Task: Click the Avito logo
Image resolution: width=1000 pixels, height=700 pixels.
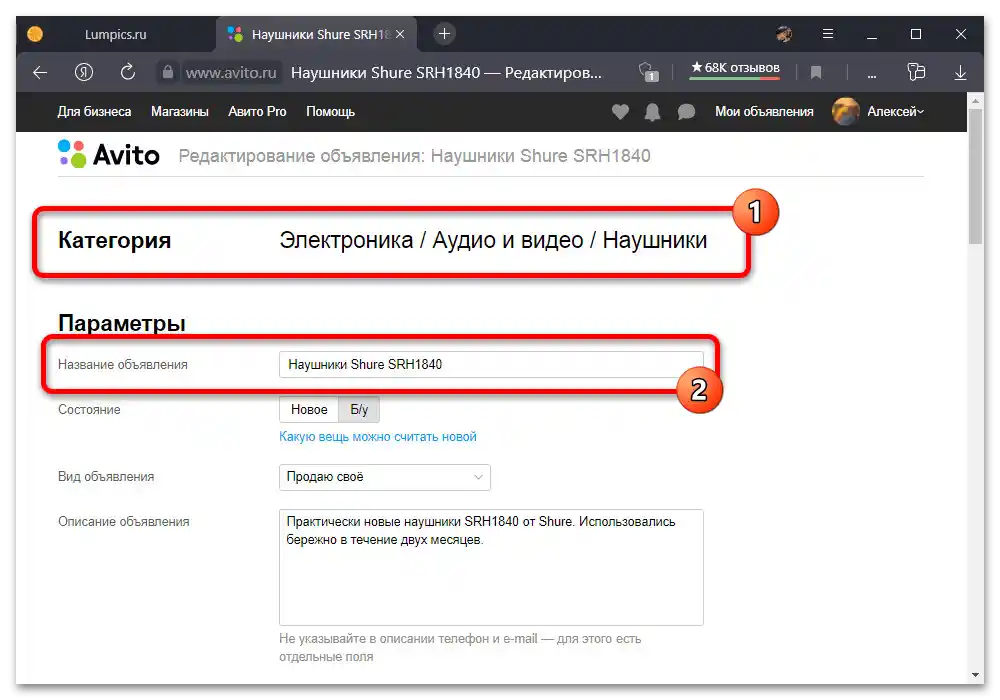Action: [108, 154]
